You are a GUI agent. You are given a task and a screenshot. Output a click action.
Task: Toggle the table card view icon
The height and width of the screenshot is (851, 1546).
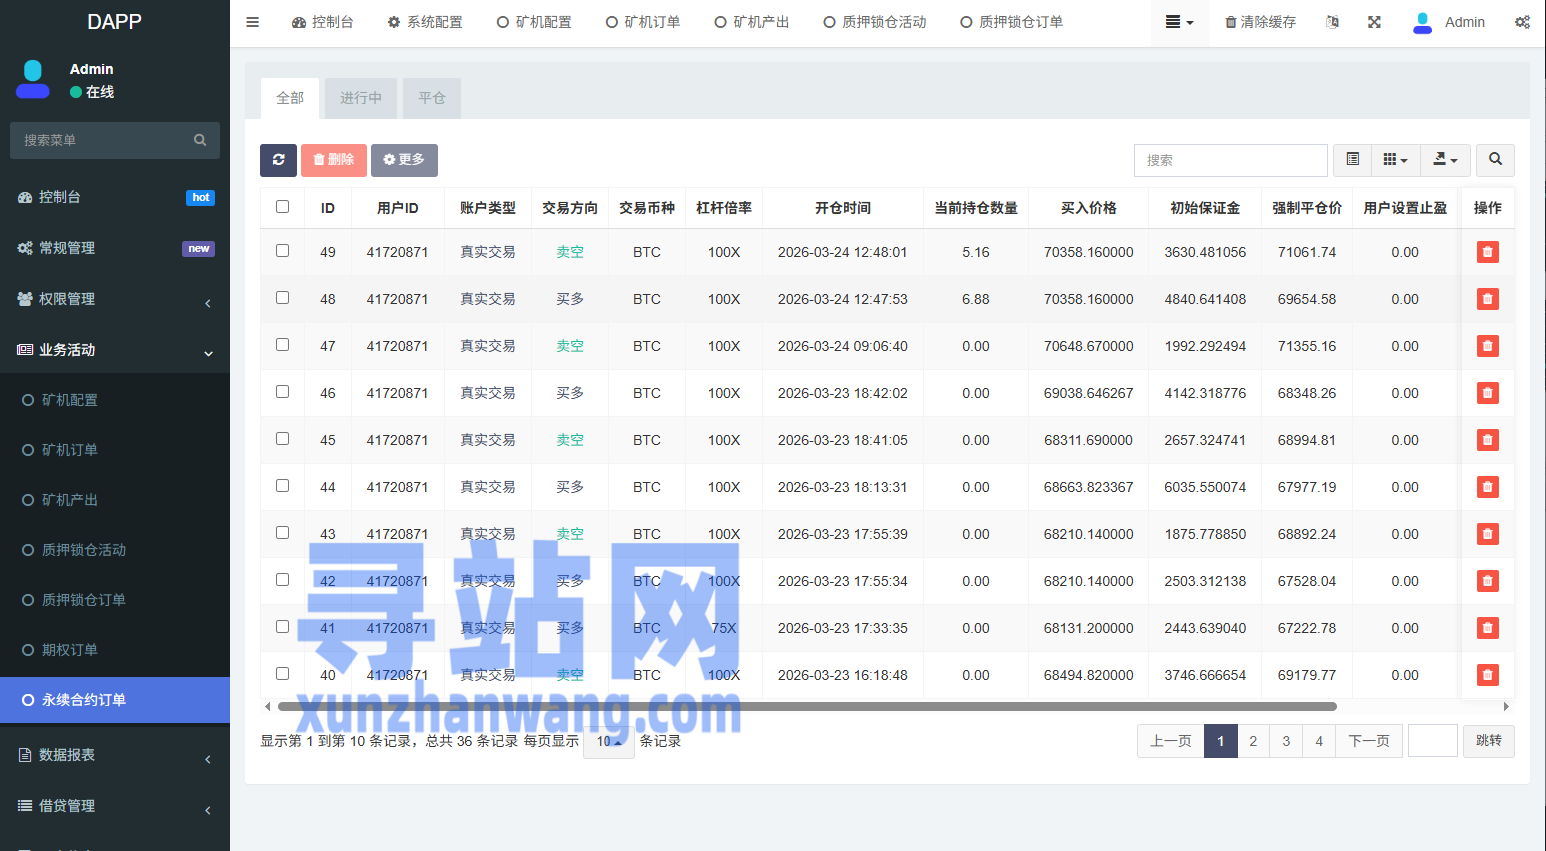pyautogui.click(x=1352, y=160)
